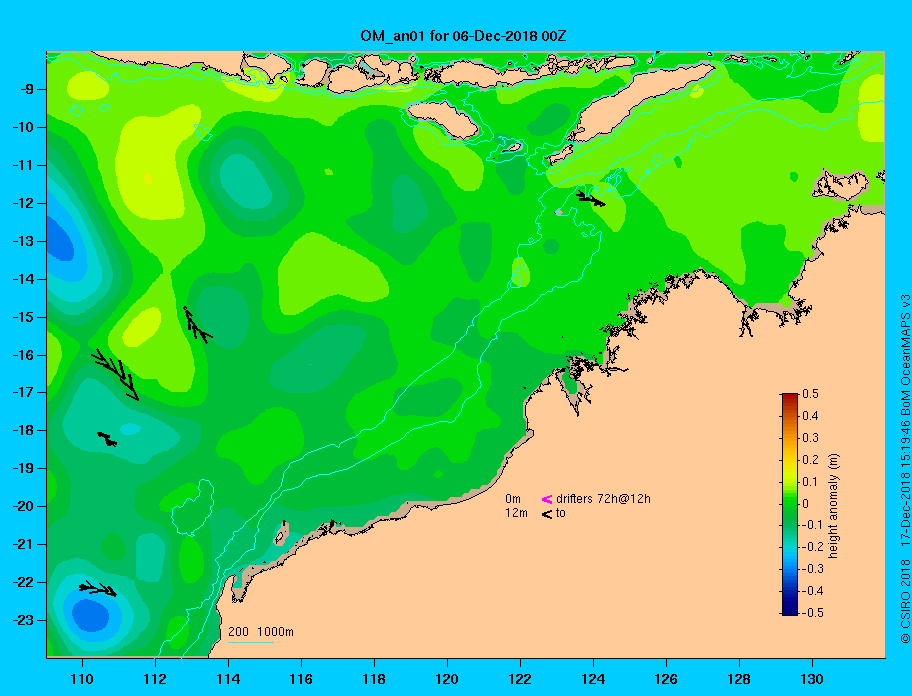Screen dimensions: 912x696
Task: Click the title OM_an01 for 06-Dec-2018 00Z
Action: [463, 36]
